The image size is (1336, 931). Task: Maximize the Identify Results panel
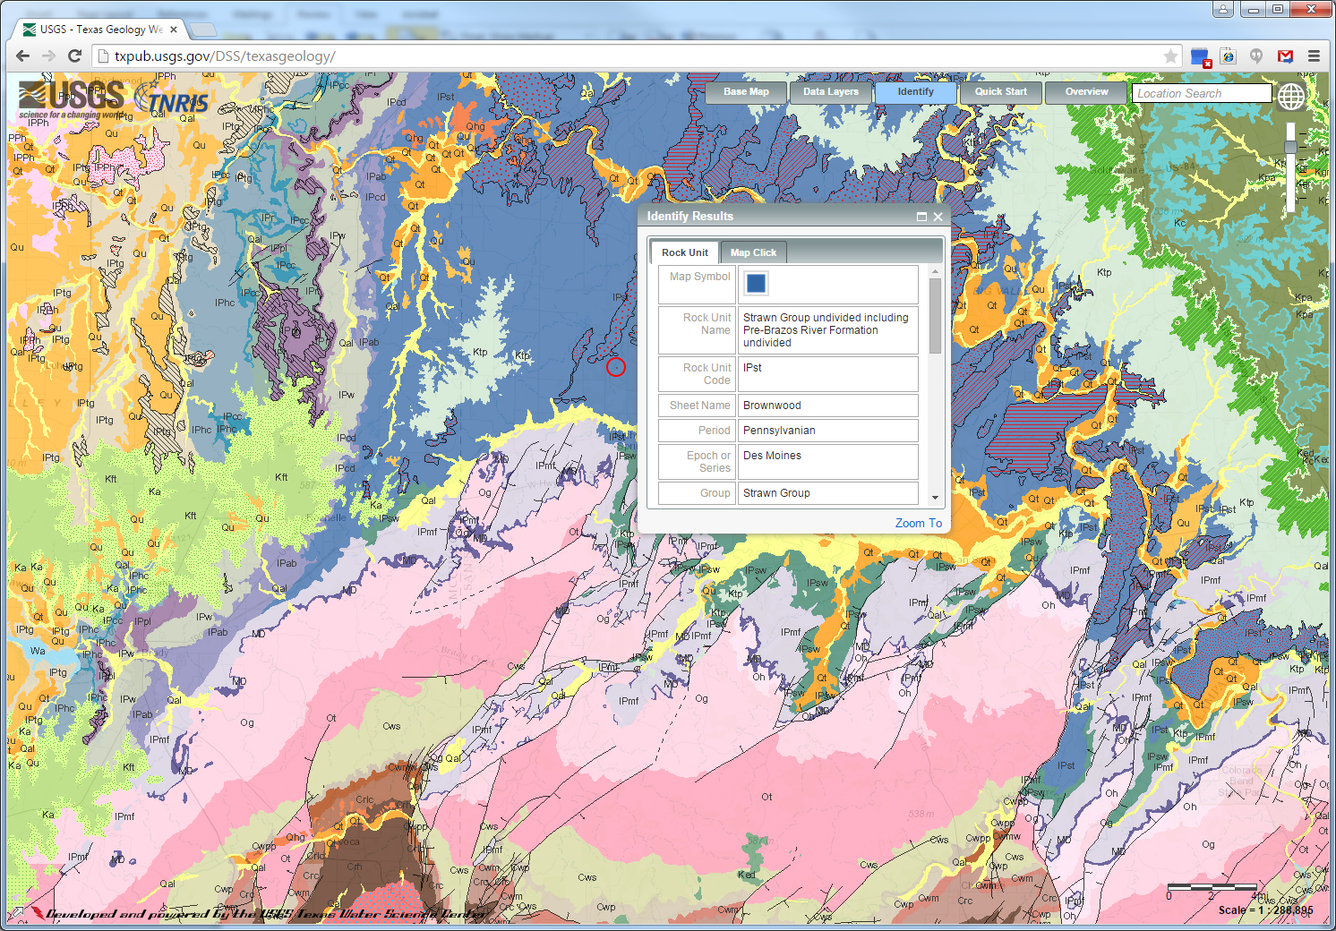(921, 216)
